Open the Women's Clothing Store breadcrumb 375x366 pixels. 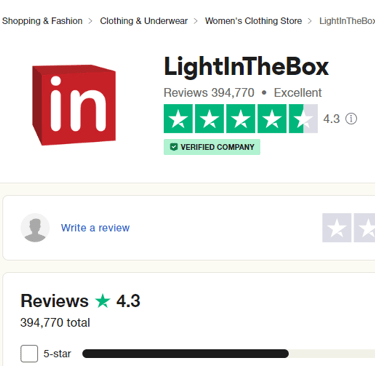253,21
